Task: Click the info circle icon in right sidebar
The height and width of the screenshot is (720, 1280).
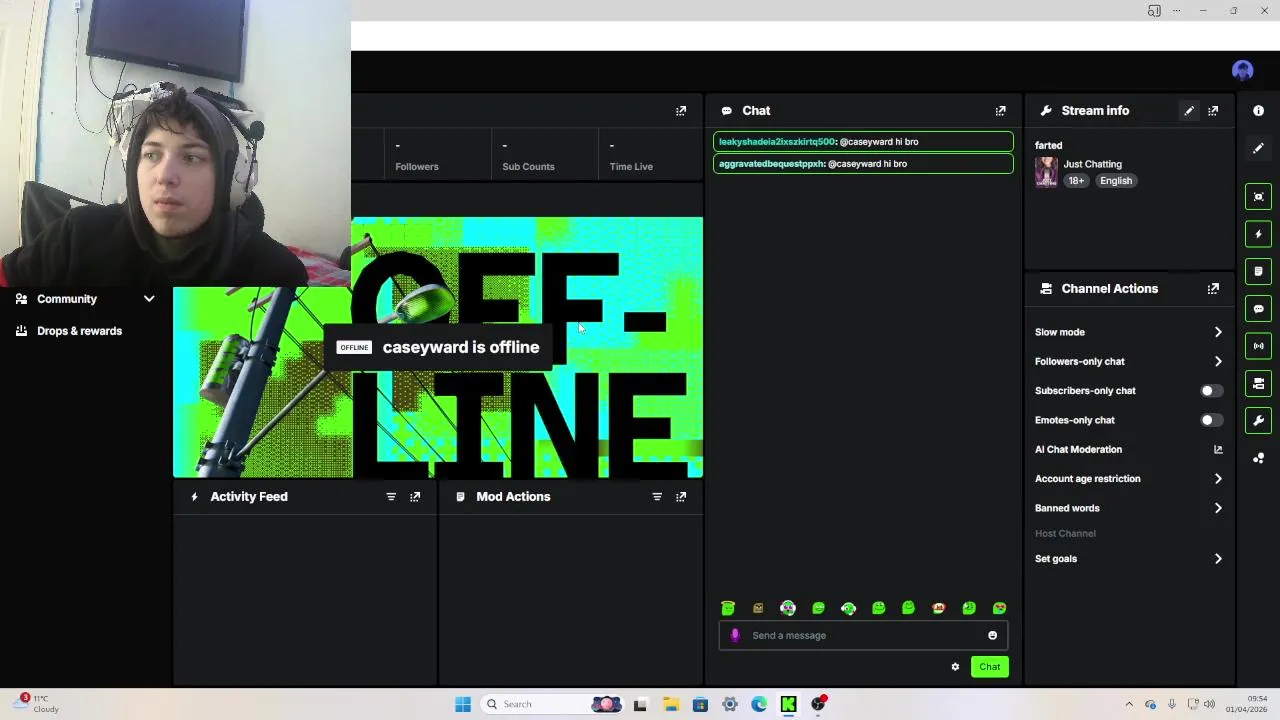Action: pyautogui.click(x=1259, y=111)
